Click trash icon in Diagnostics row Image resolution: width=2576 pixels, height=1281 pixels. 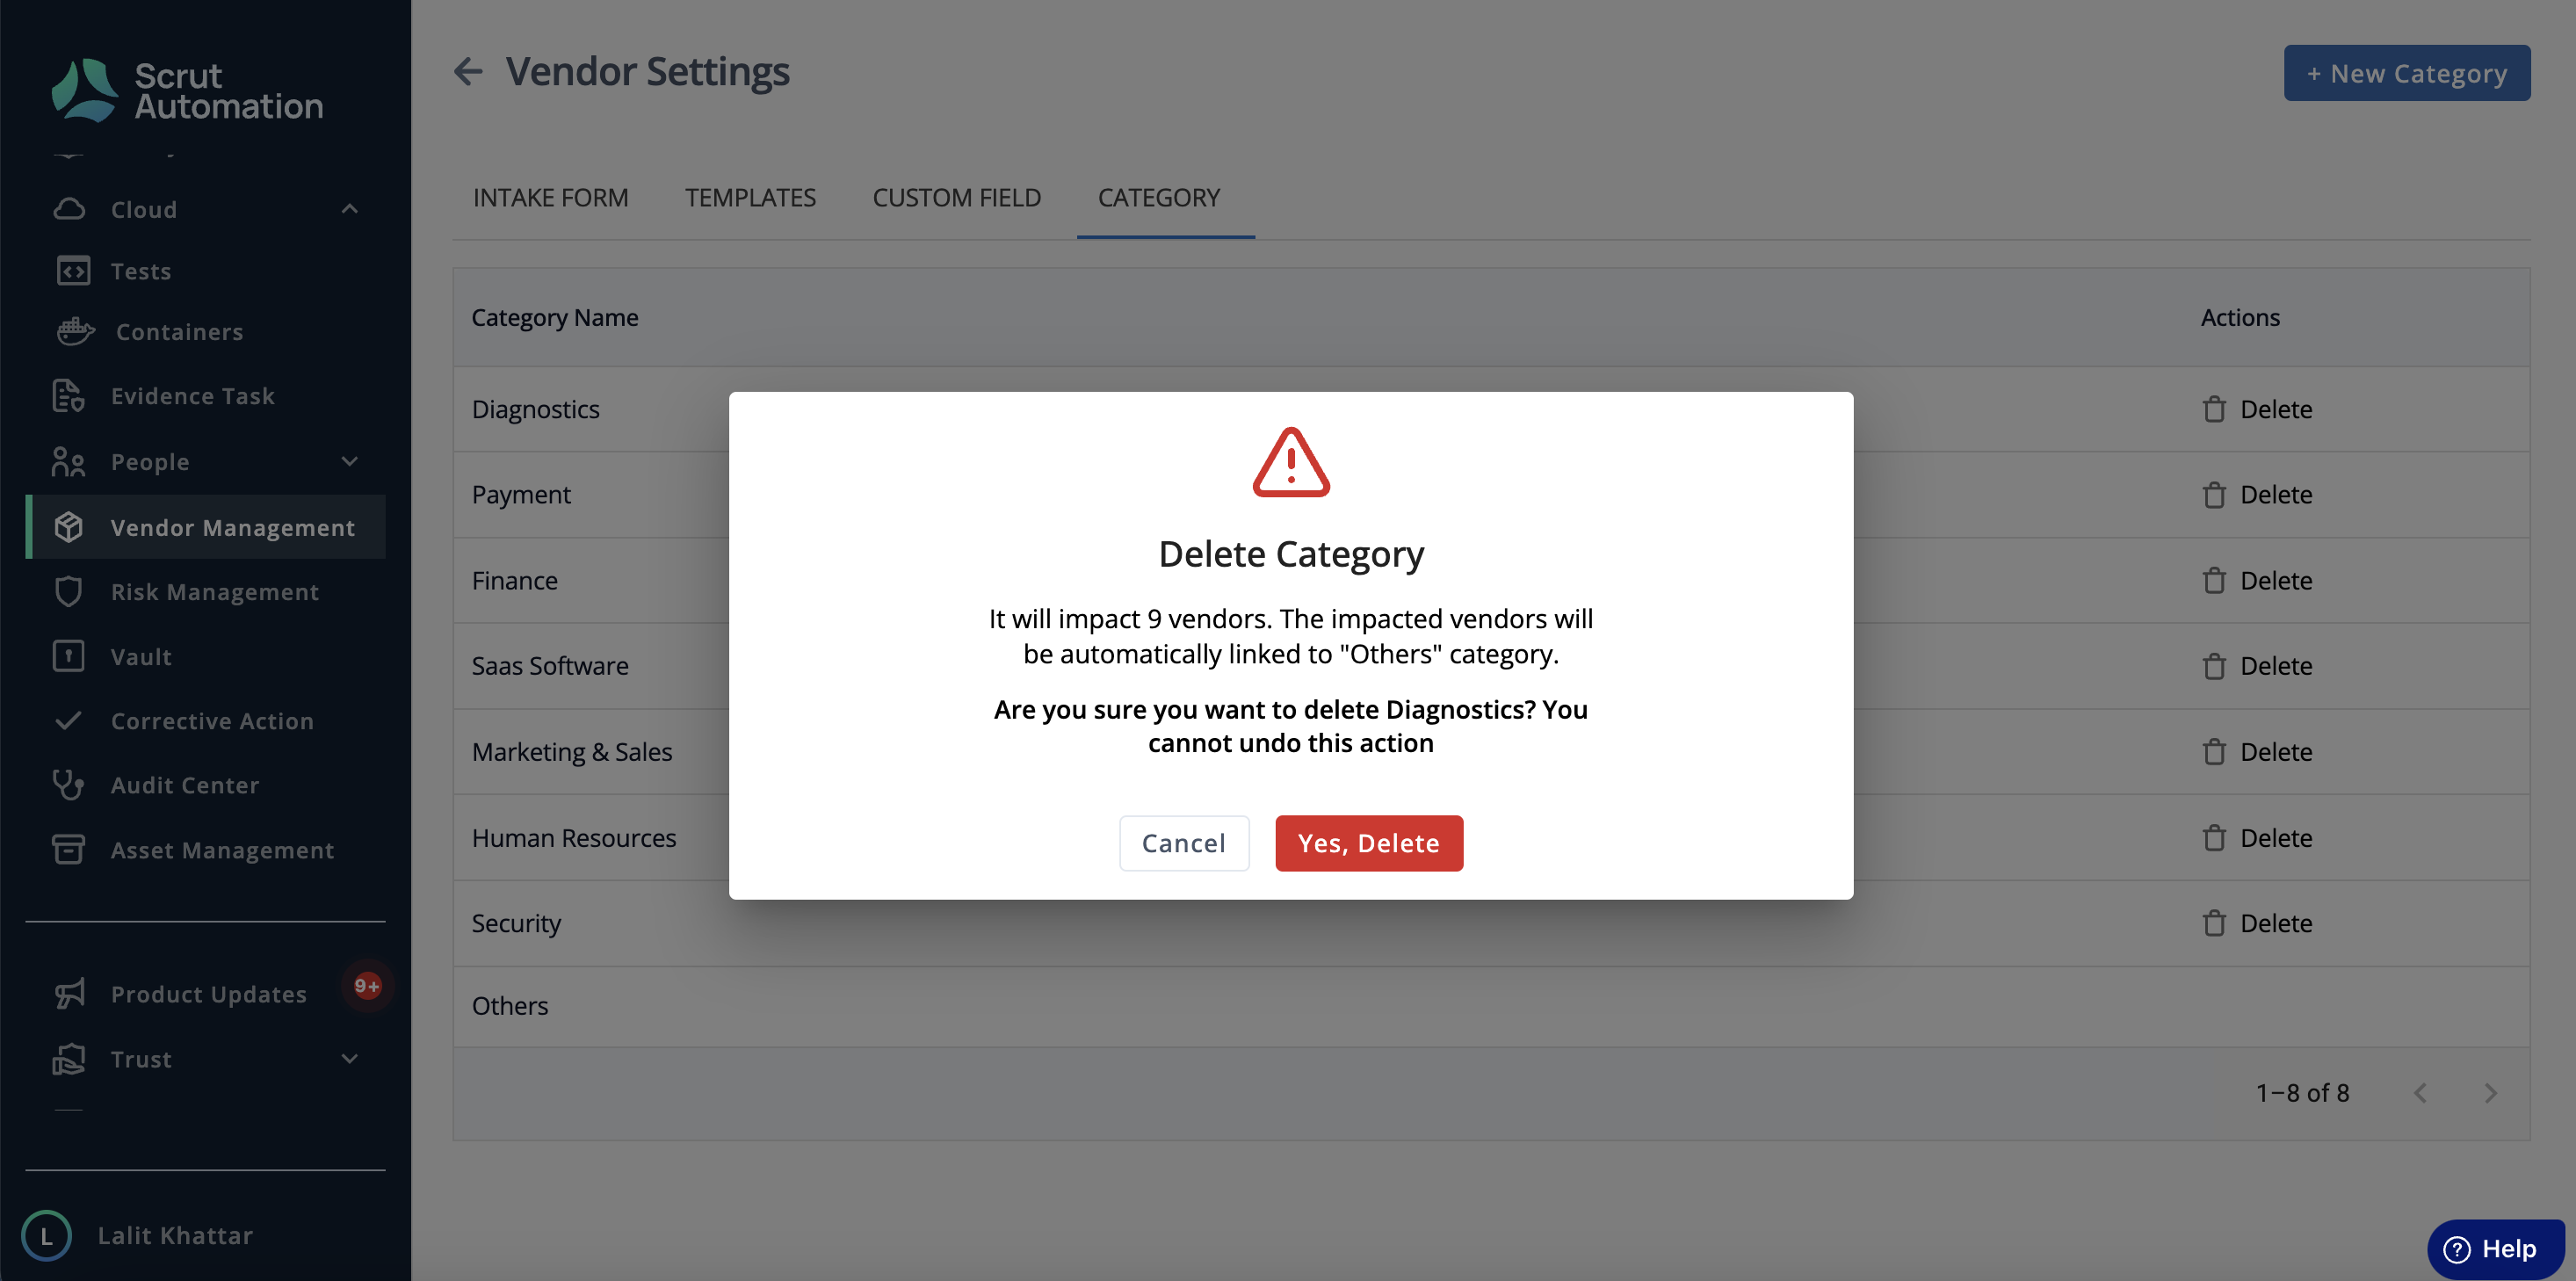click(2213, 409)
